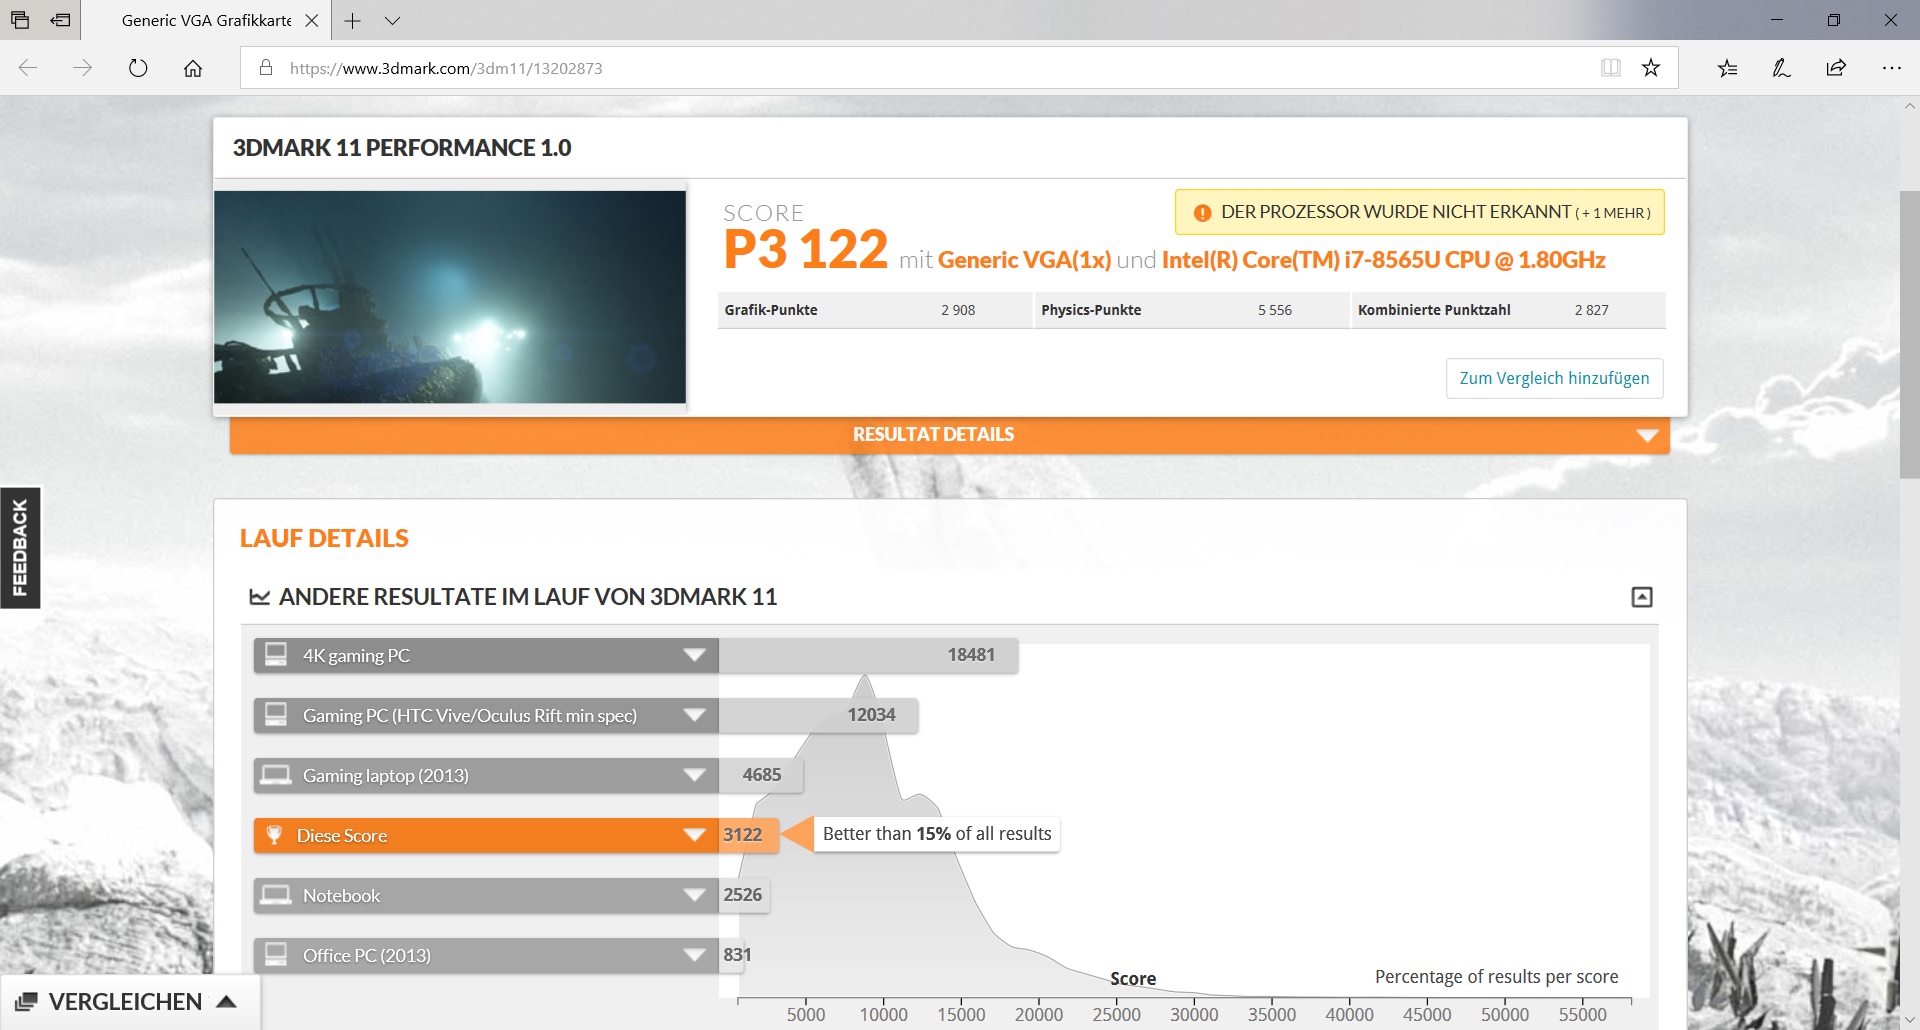1920x1030 pixels.
Task: Click the Vergleichen stack icon
Action: [x=26, y=1002]
